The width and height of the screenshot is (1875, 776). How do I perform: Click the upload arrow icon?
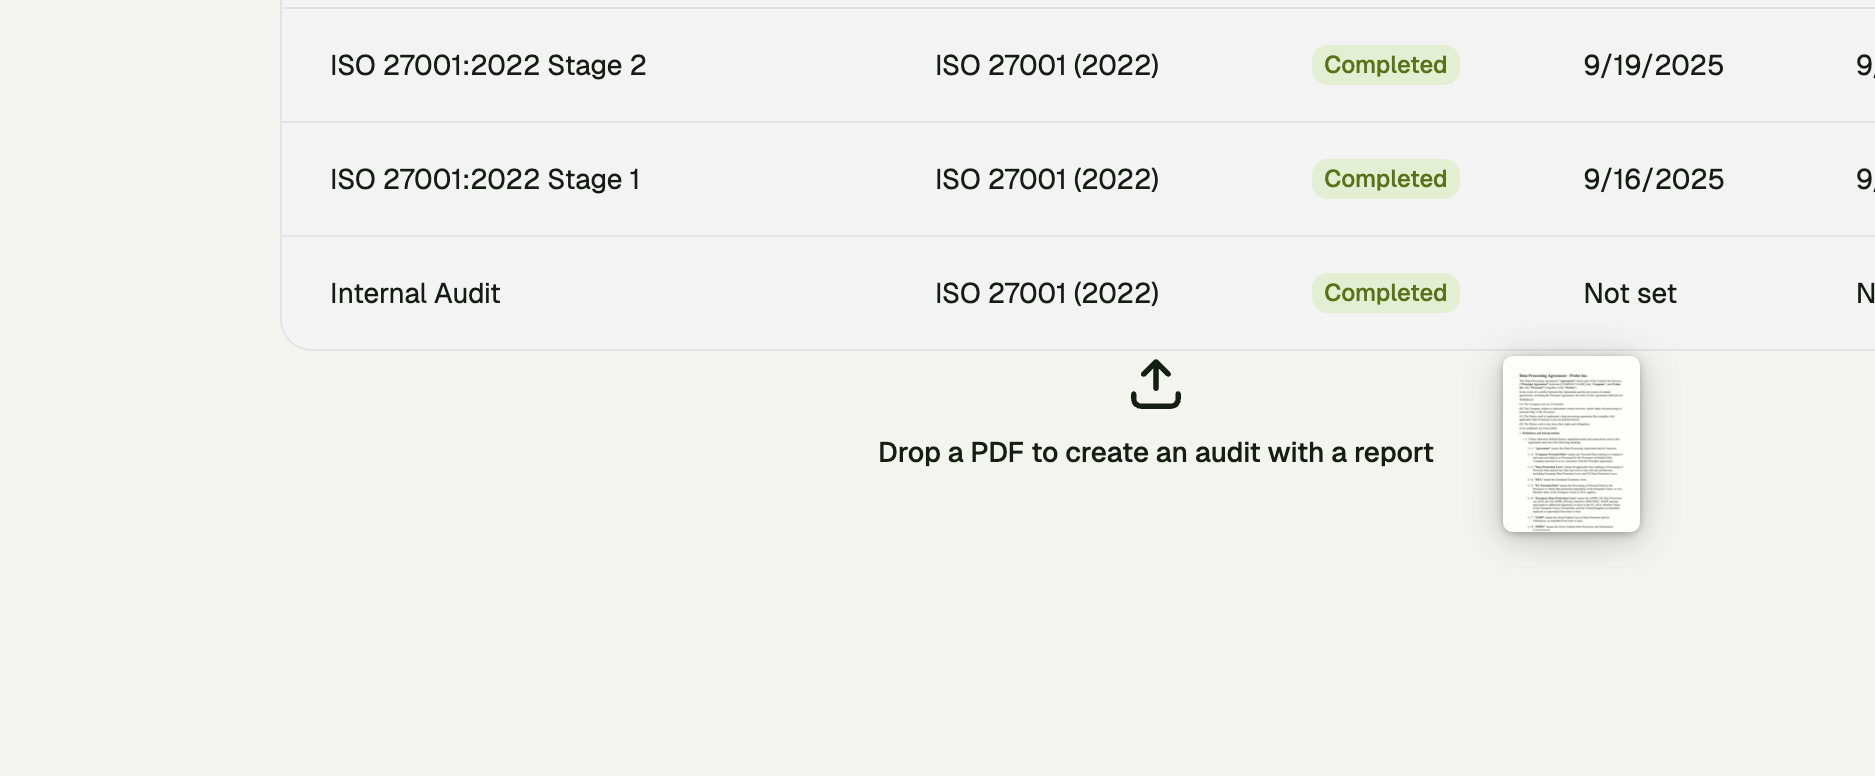[x=1156, y=385]
